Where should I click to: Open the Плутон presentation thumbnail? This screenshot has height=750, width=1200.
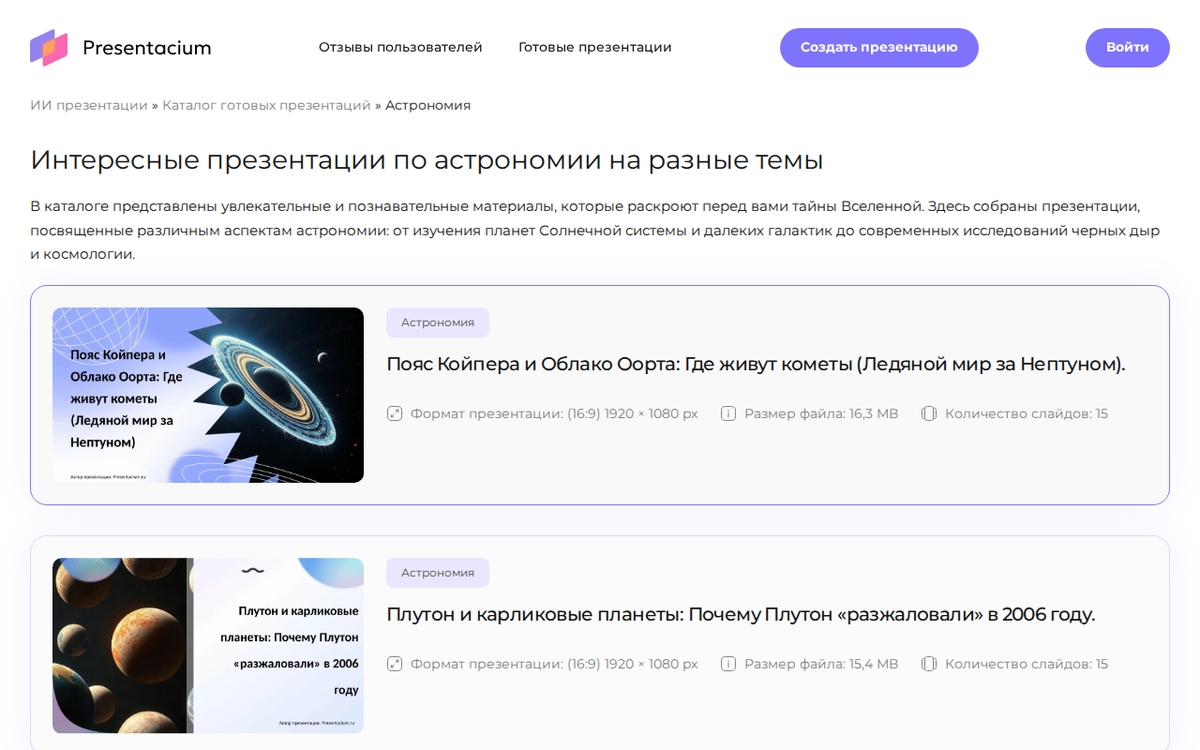coord(208,646)
